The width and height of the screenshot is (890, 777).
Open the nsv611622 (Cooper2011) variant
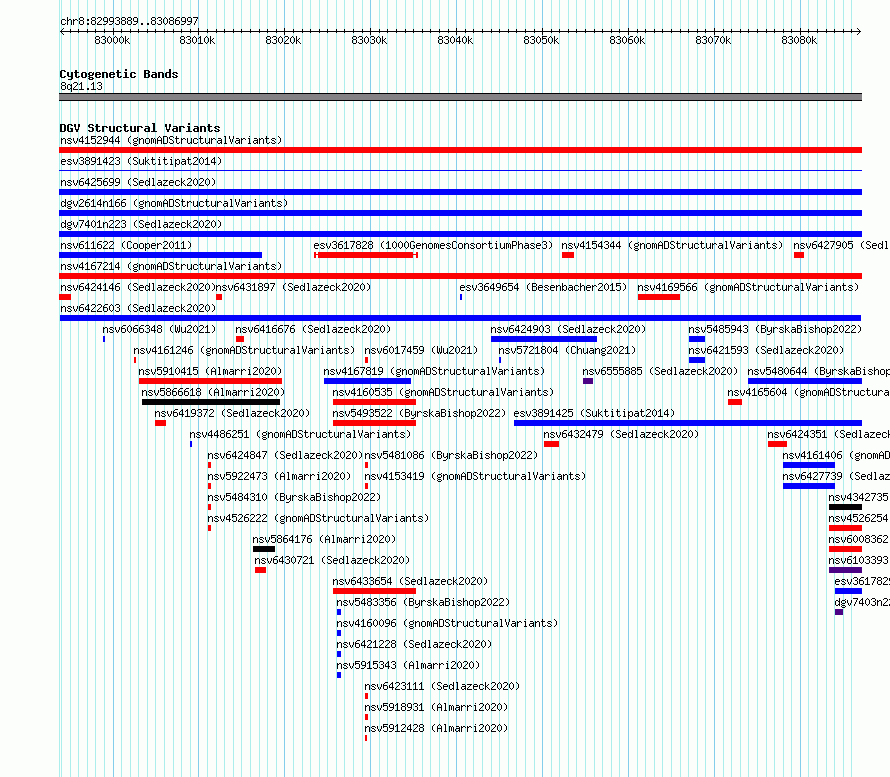pos(126,245)
